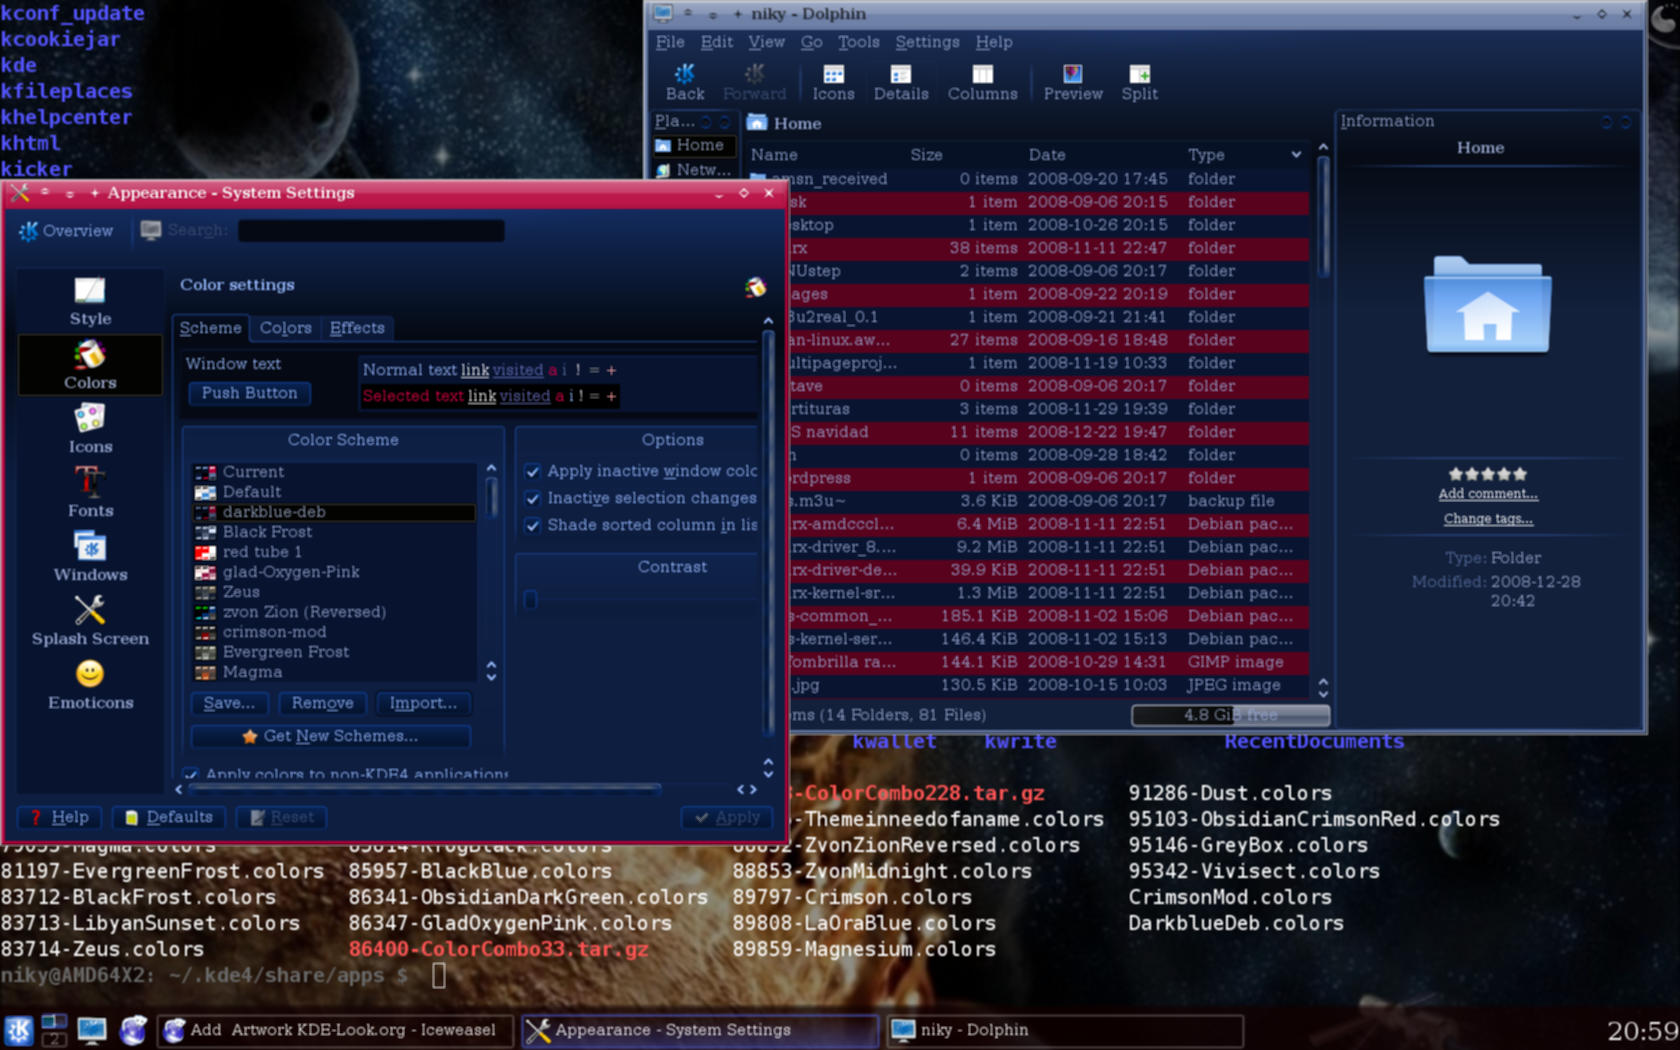
Task: Click the pager icon in taskbar
Action: pos(54,1030)
